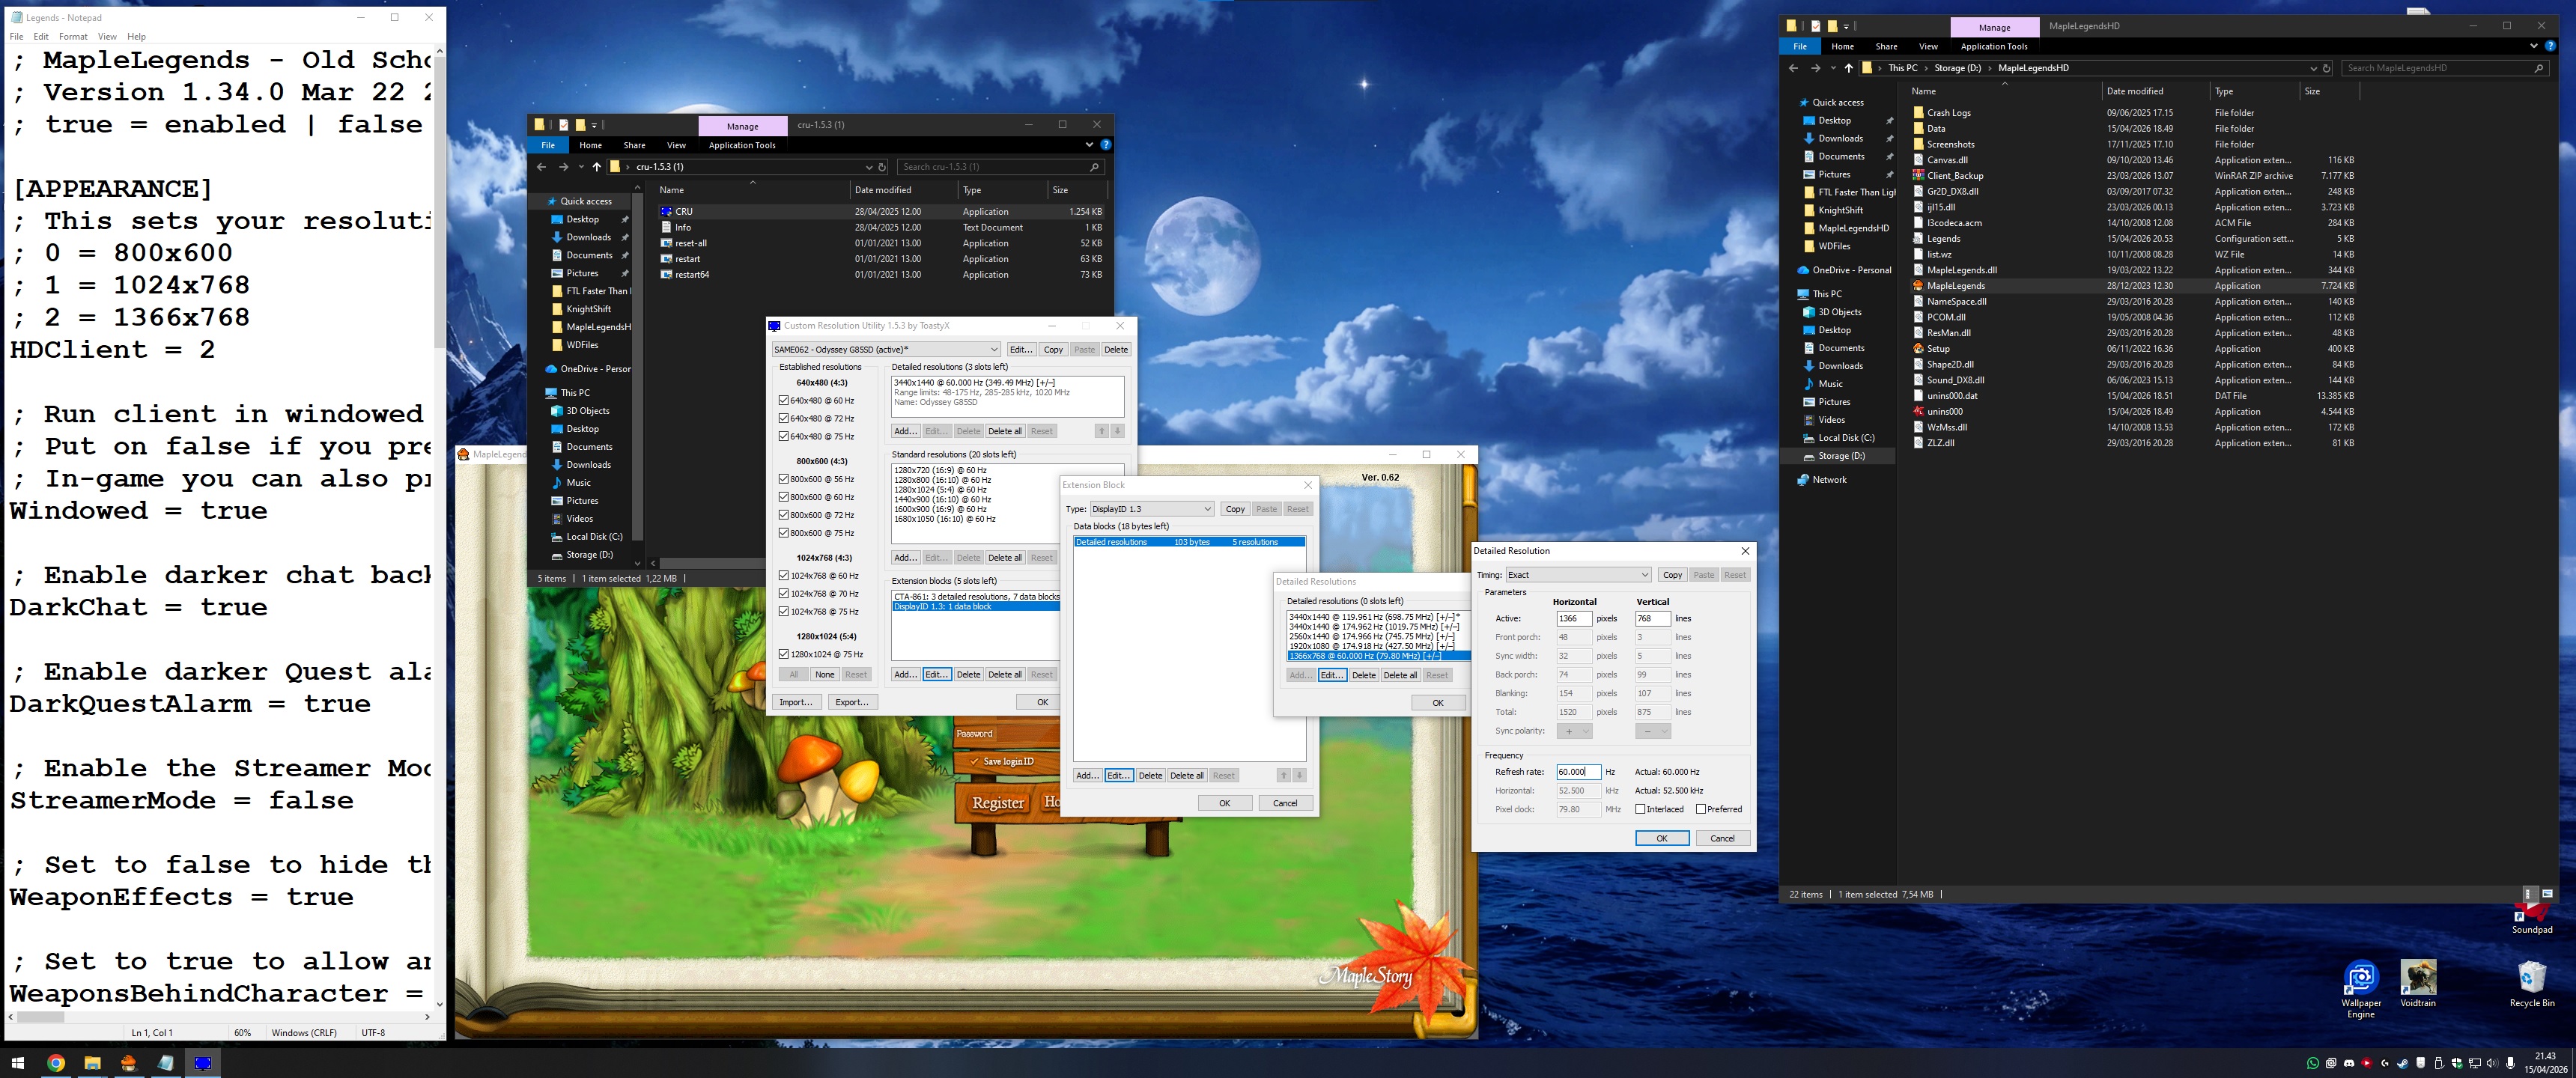Open Discord from the system tray
Image resolution: width=2576 pixels, height=1078 pixels.
2349,1064
